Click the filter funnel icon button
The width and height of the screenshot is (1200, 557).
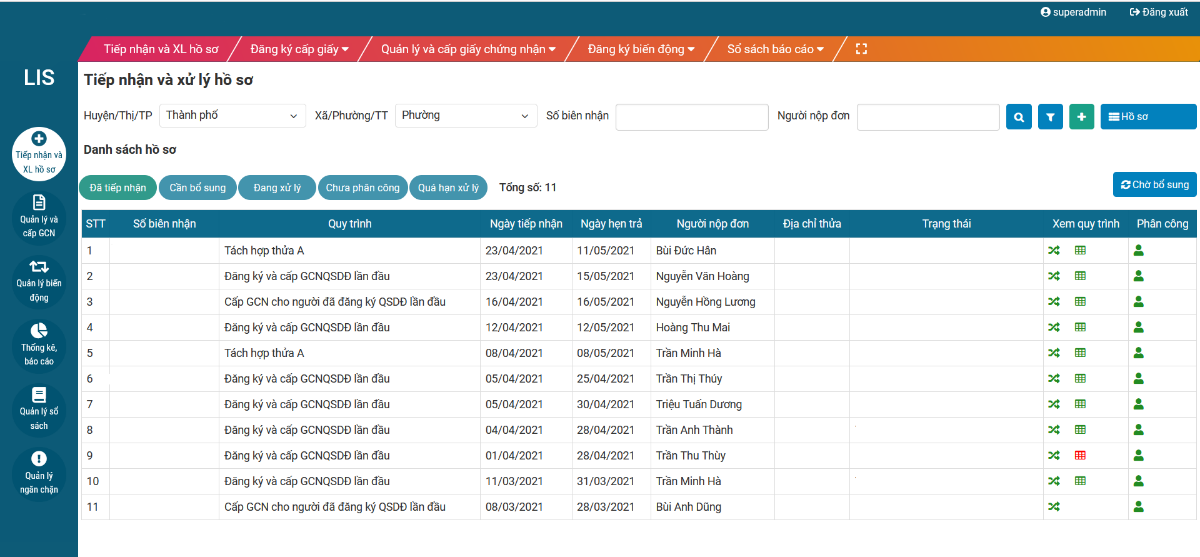click(1050, 117)
